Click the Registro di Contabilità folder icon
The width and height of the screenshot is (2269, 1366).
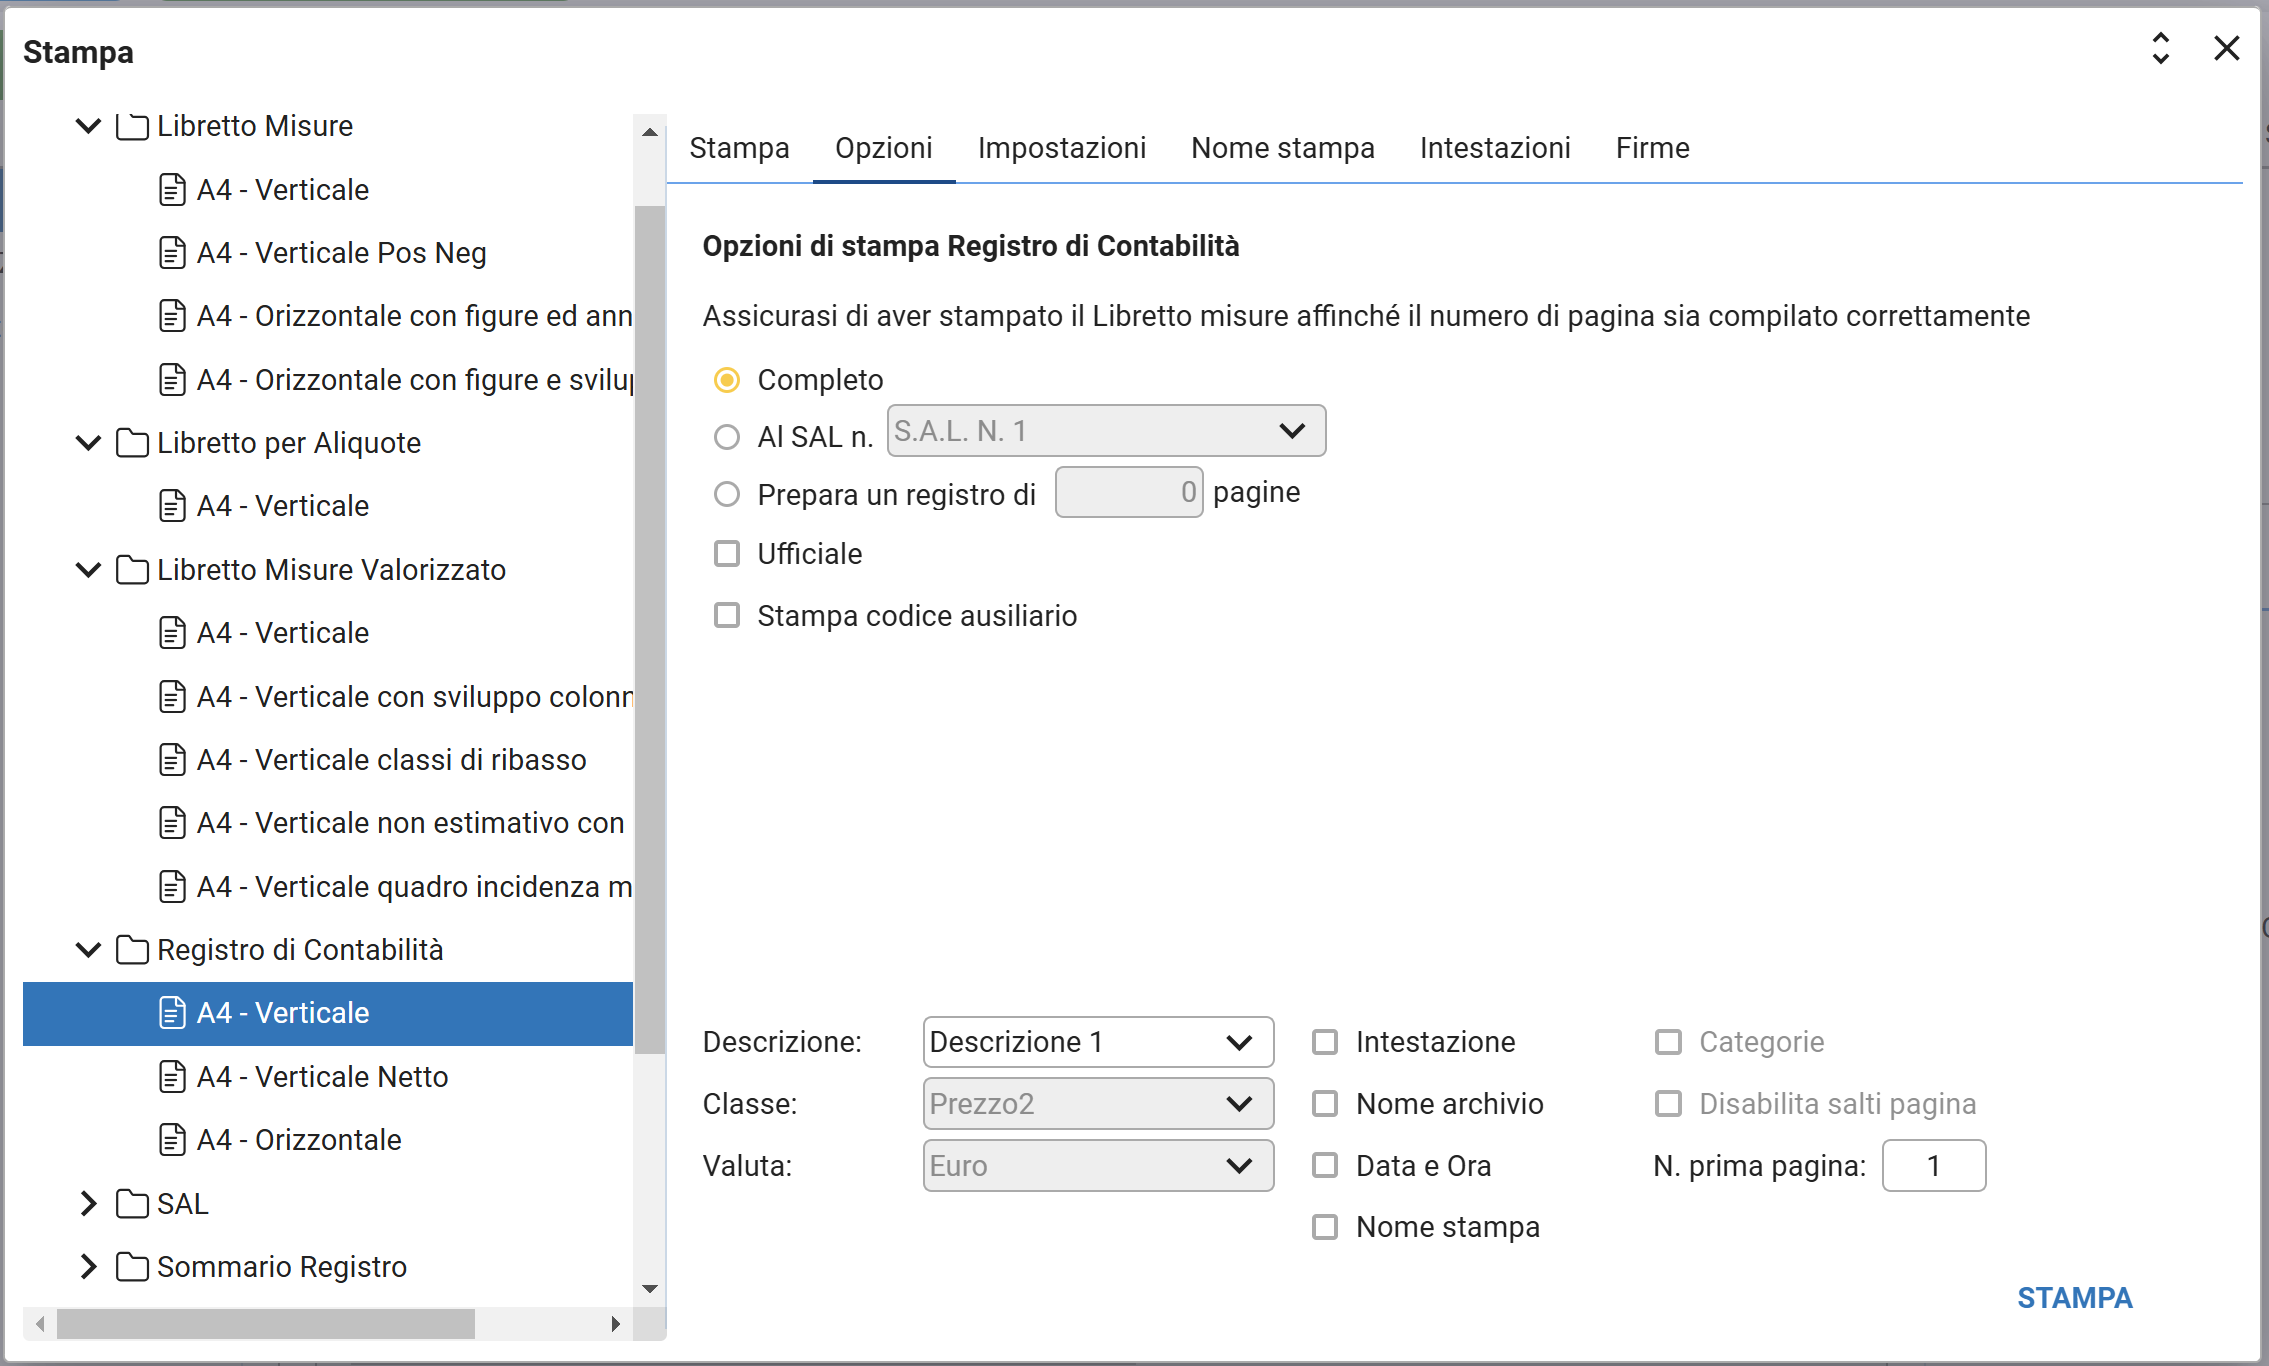132,950
